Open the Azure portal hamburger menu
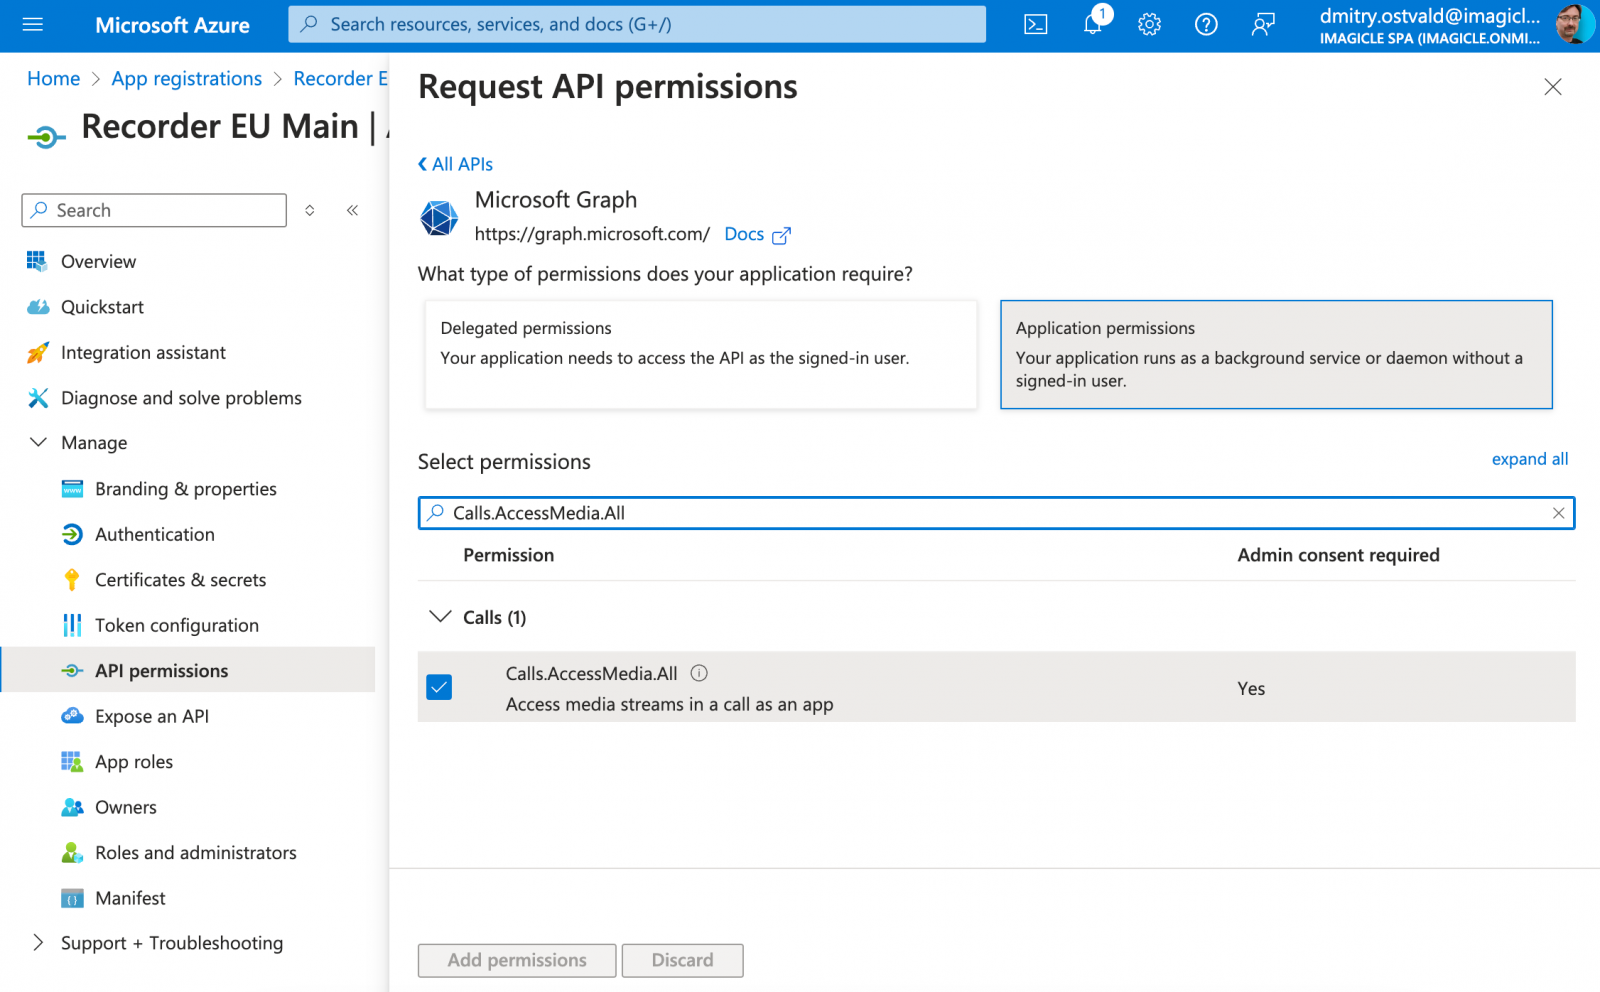 33,25
